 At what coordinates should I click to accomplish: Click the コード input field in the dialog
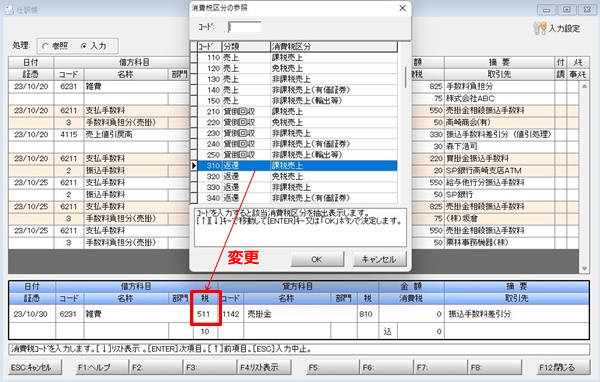click(245, 27)
